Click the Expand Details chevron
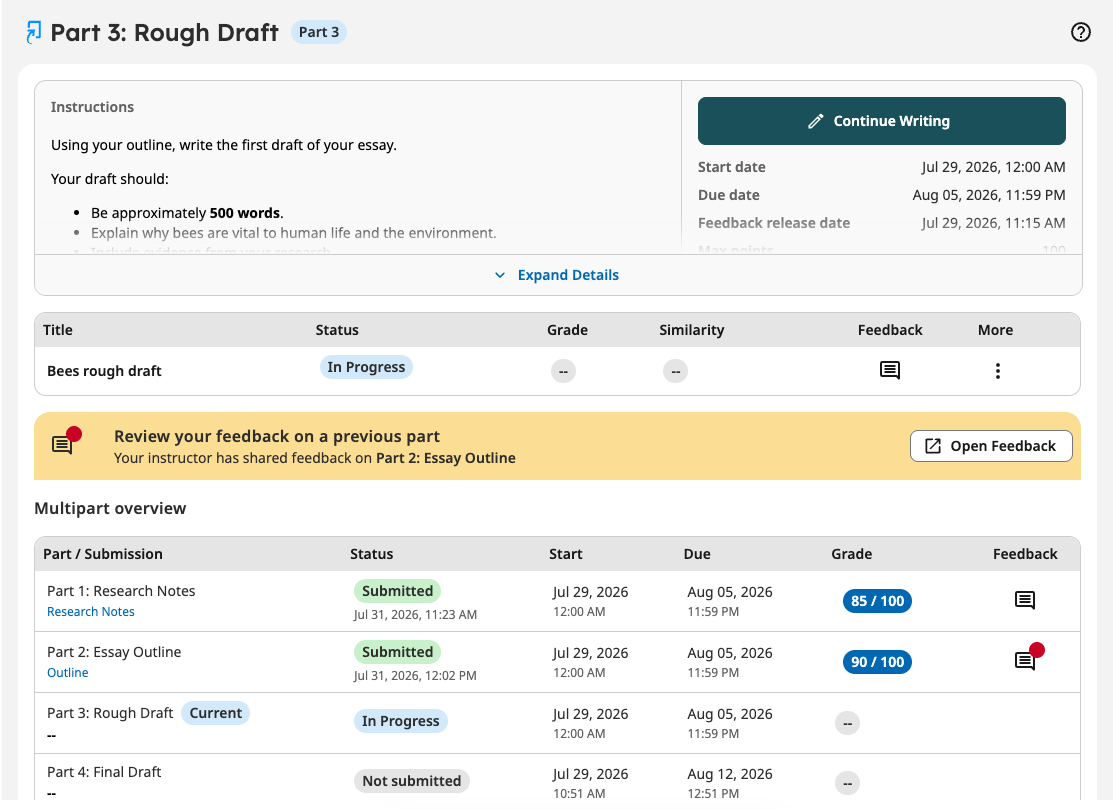This screenshot has height=809, width=1113. click(500, 275)
